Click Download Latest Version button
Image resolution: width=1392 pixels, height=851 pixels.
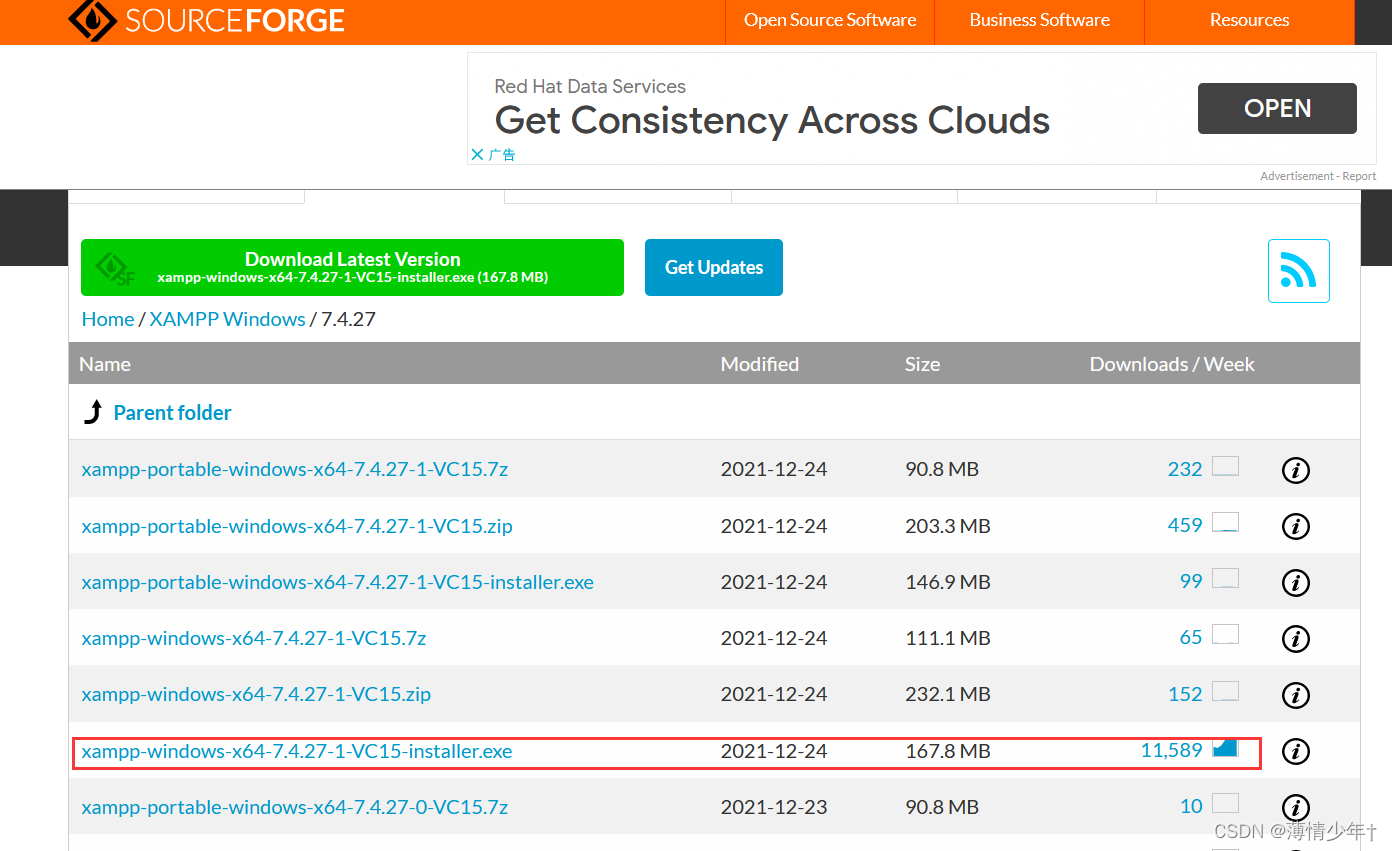click(352, 267)
